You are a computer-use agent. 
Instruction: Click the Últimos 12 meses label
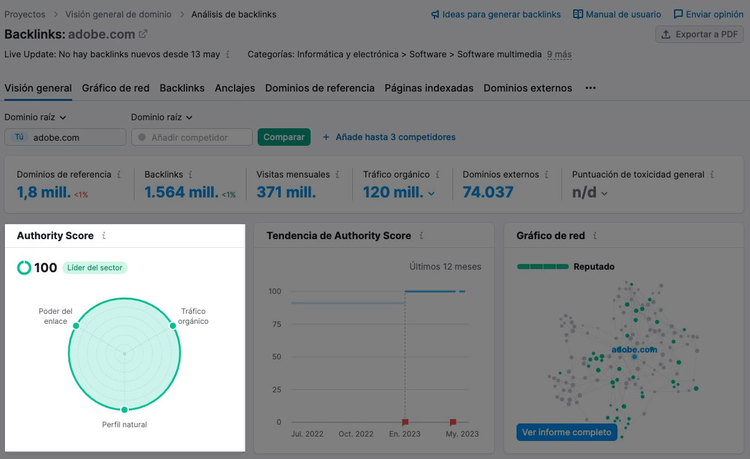click(445, 267)
